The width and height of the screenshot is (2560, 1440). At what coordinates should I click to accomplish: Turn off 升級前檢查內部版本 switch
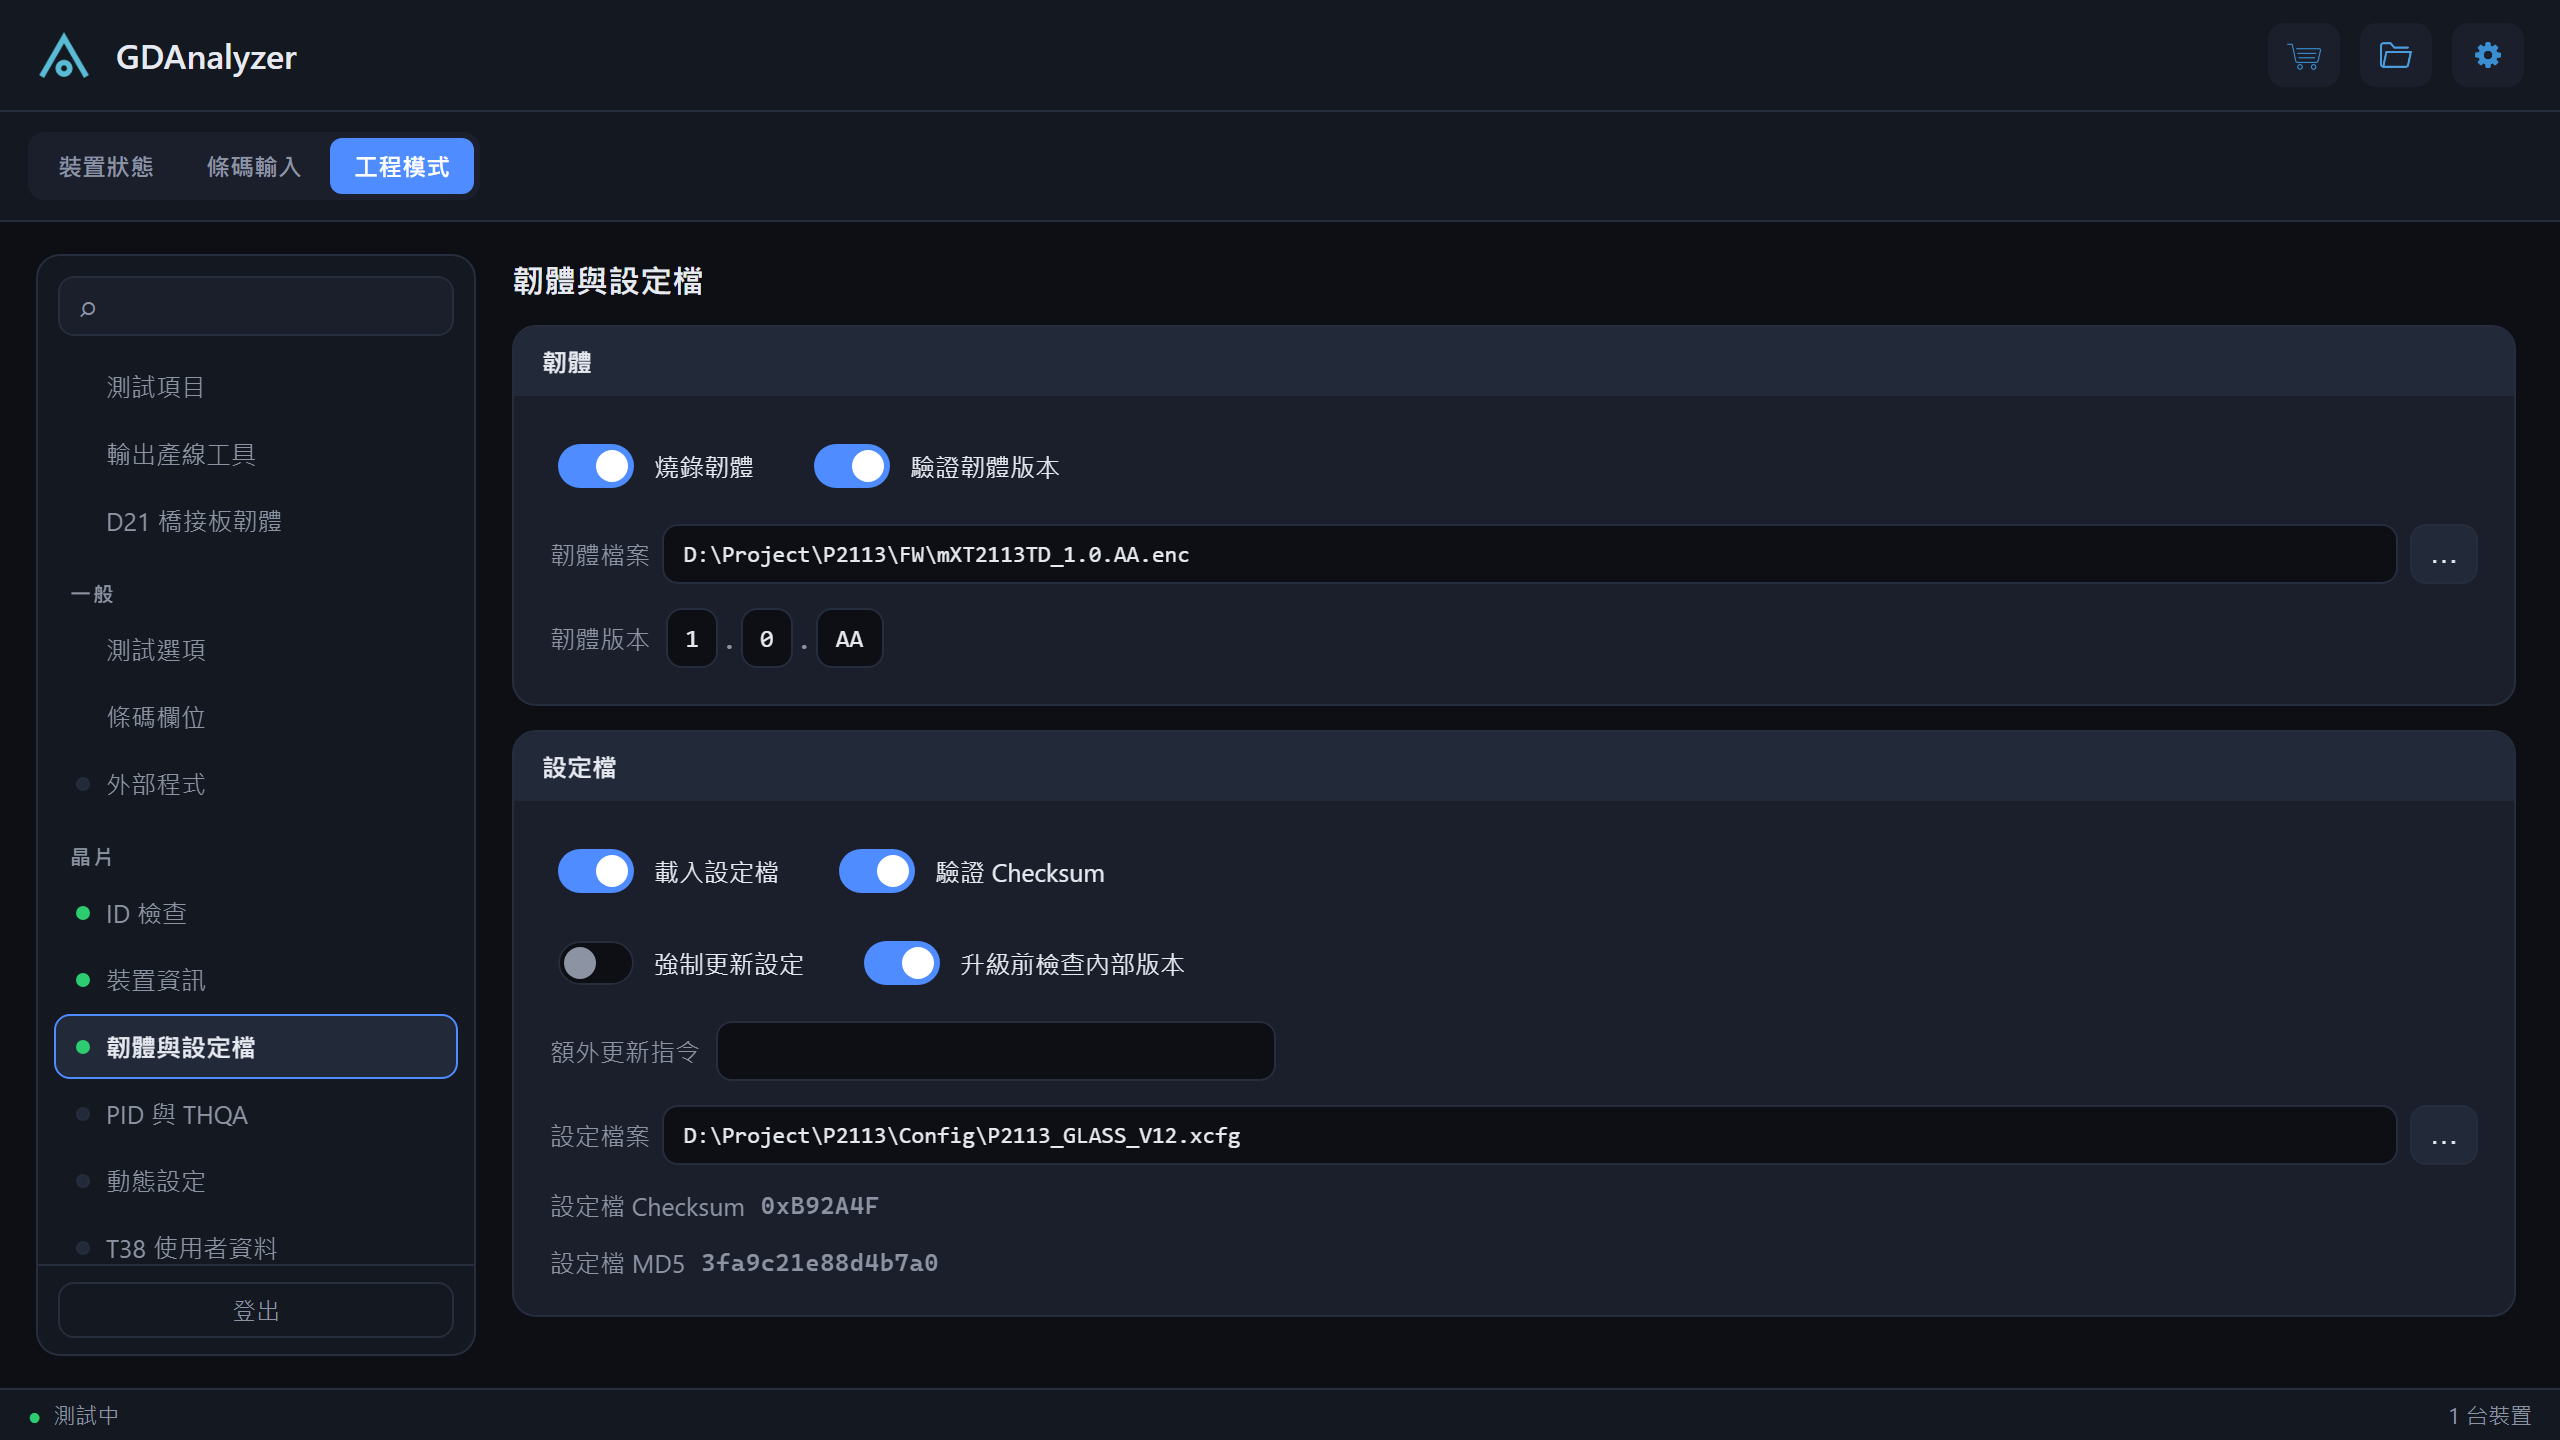pyautogui.click(x=901, y=963)
